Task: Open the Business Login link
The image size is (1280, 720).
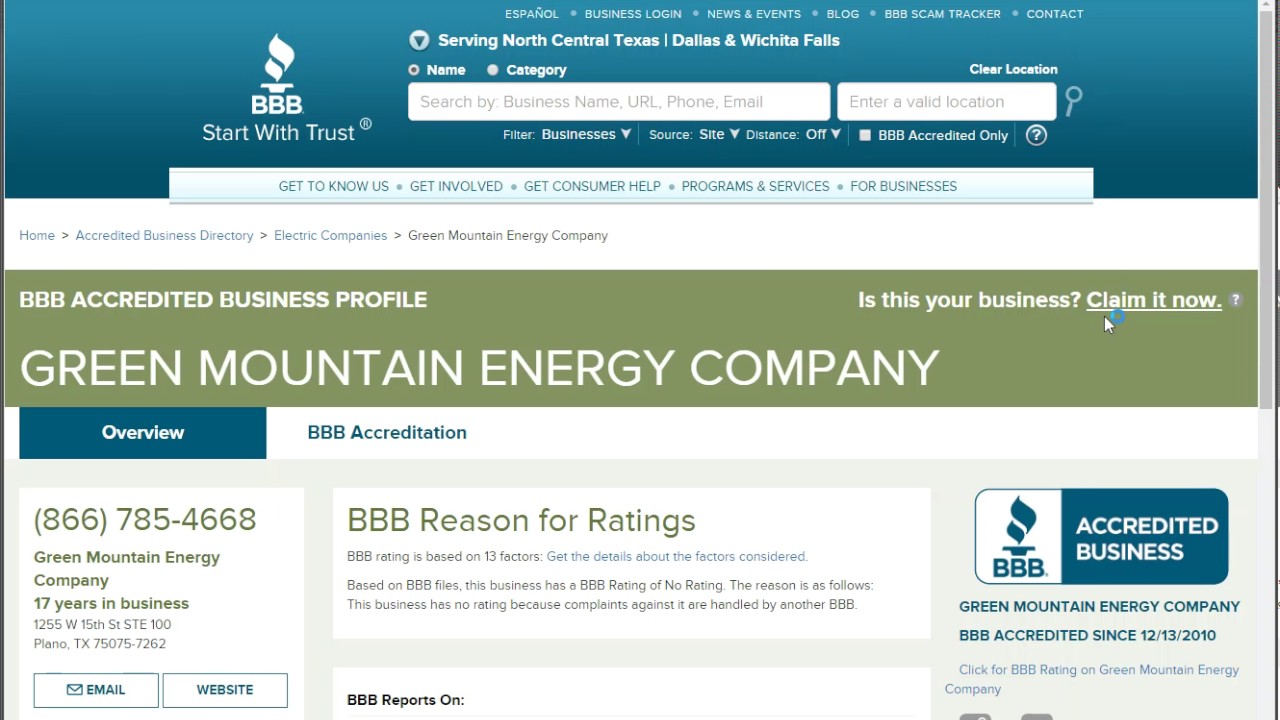Action: [633, 14]
